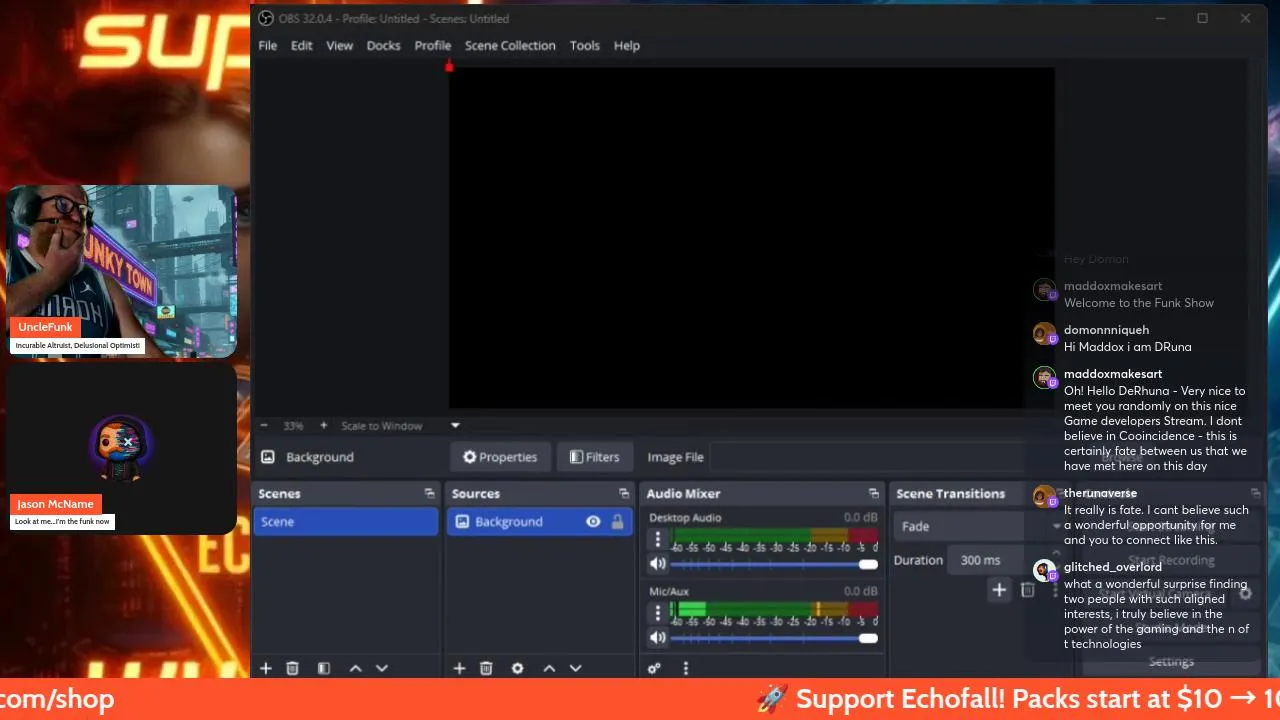Image resolution: width=1280 pixels, height=720 pixels.
Task: Open the Tools menu
Action: click(x=585, y=45)
